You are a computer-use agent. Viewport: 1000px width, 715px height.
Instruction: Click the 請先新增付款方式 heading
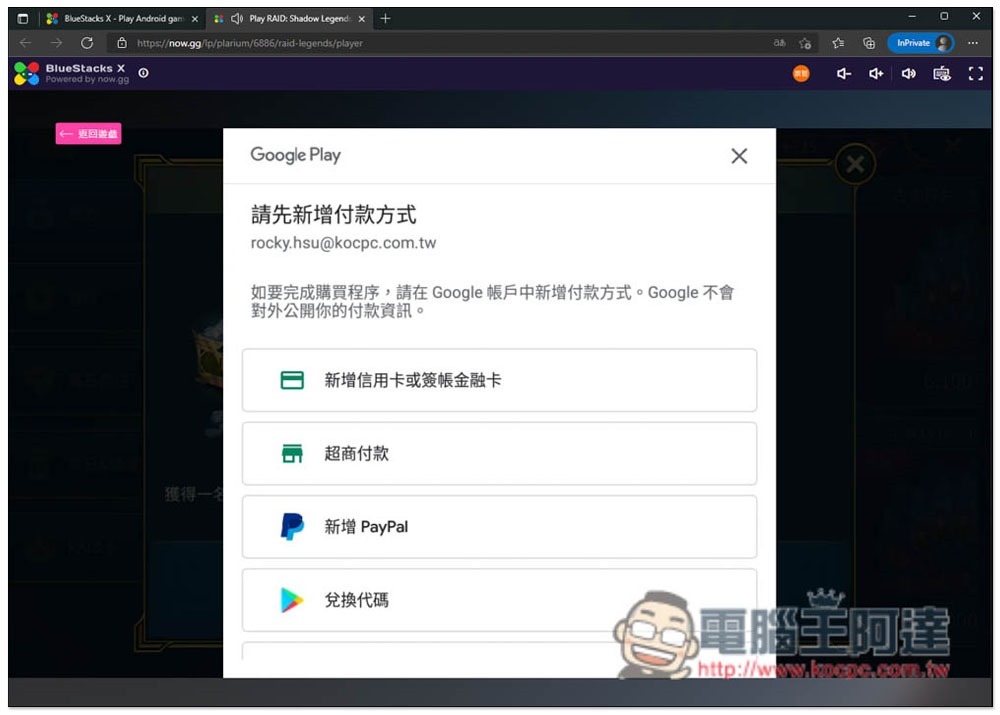(334, 214)
